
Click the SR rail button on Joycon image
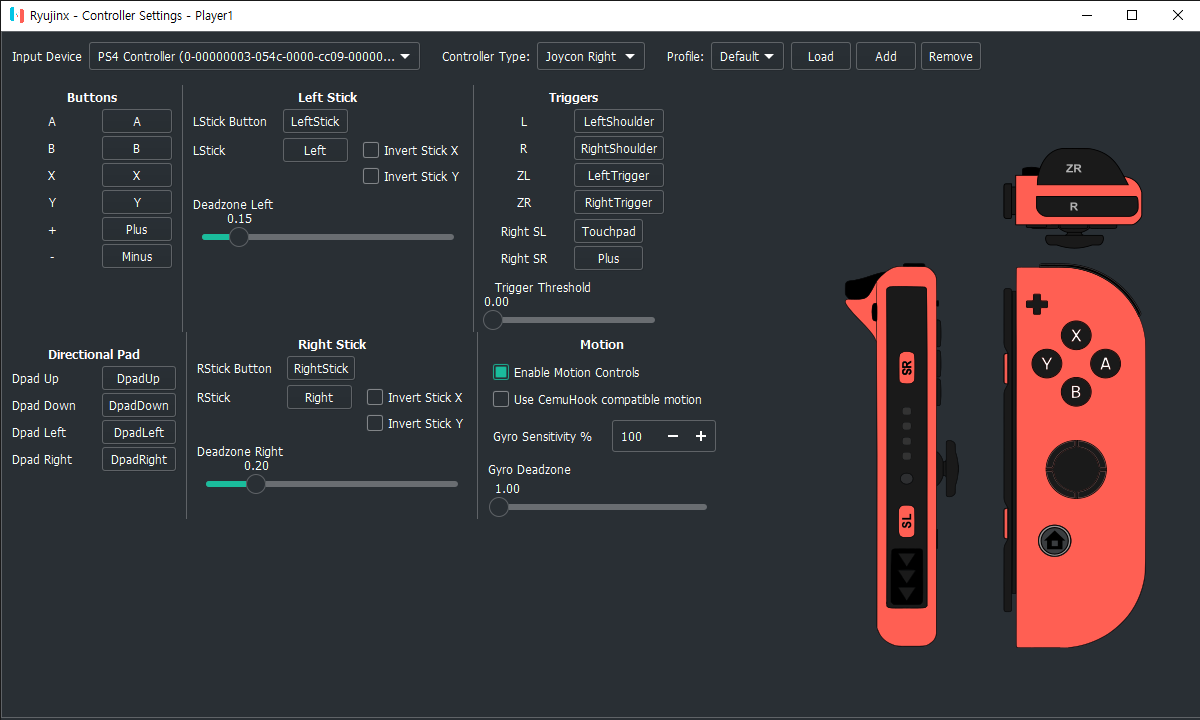pyautogui.click(x=907, y=368)
